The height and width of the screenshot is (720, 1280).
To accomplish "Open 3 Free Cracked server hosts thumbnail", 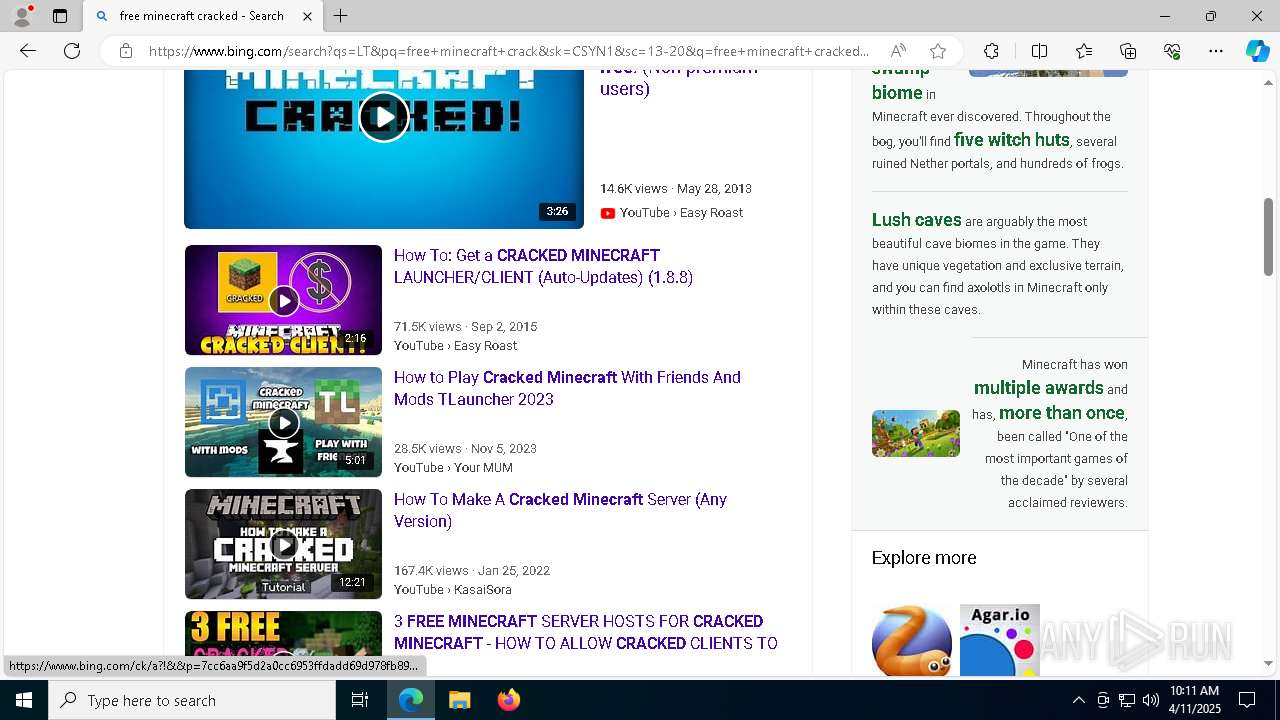I will (x=283, y=635).
